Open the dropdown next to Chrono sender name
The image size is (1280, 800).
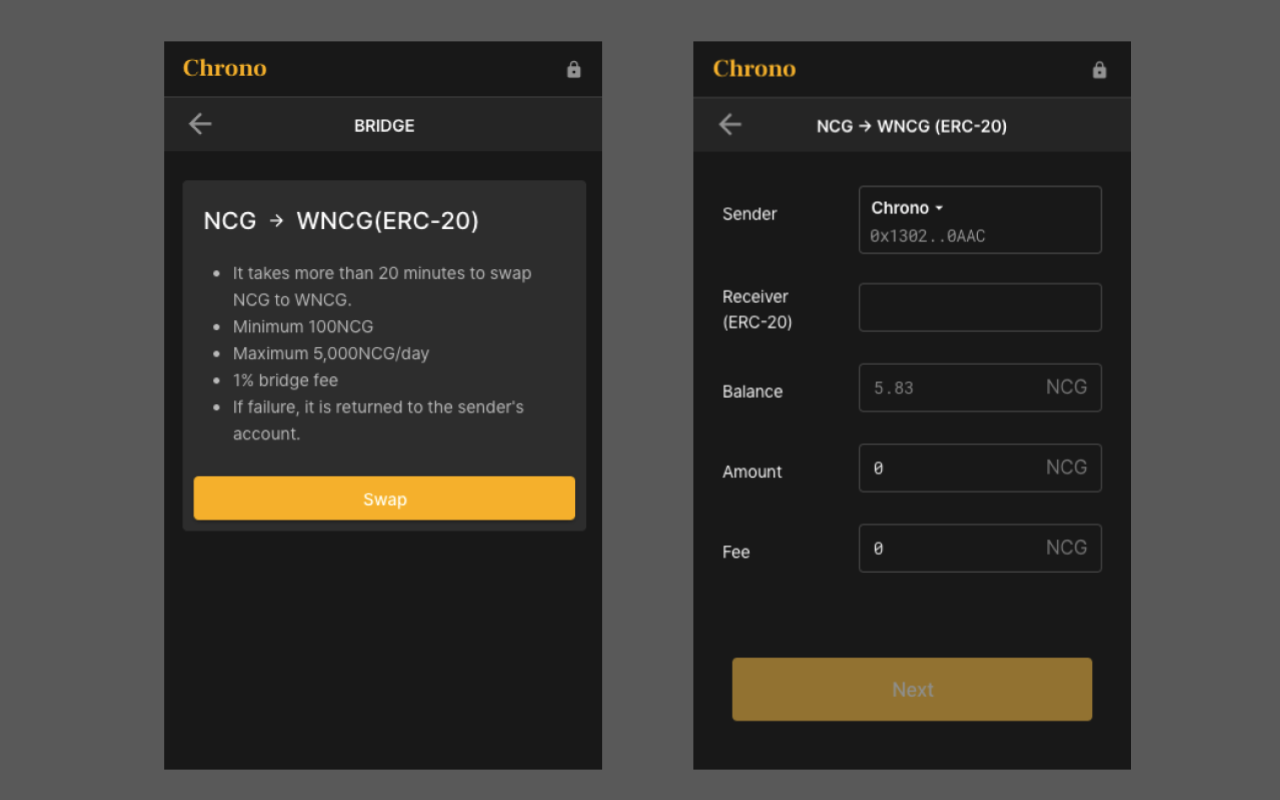938,208
